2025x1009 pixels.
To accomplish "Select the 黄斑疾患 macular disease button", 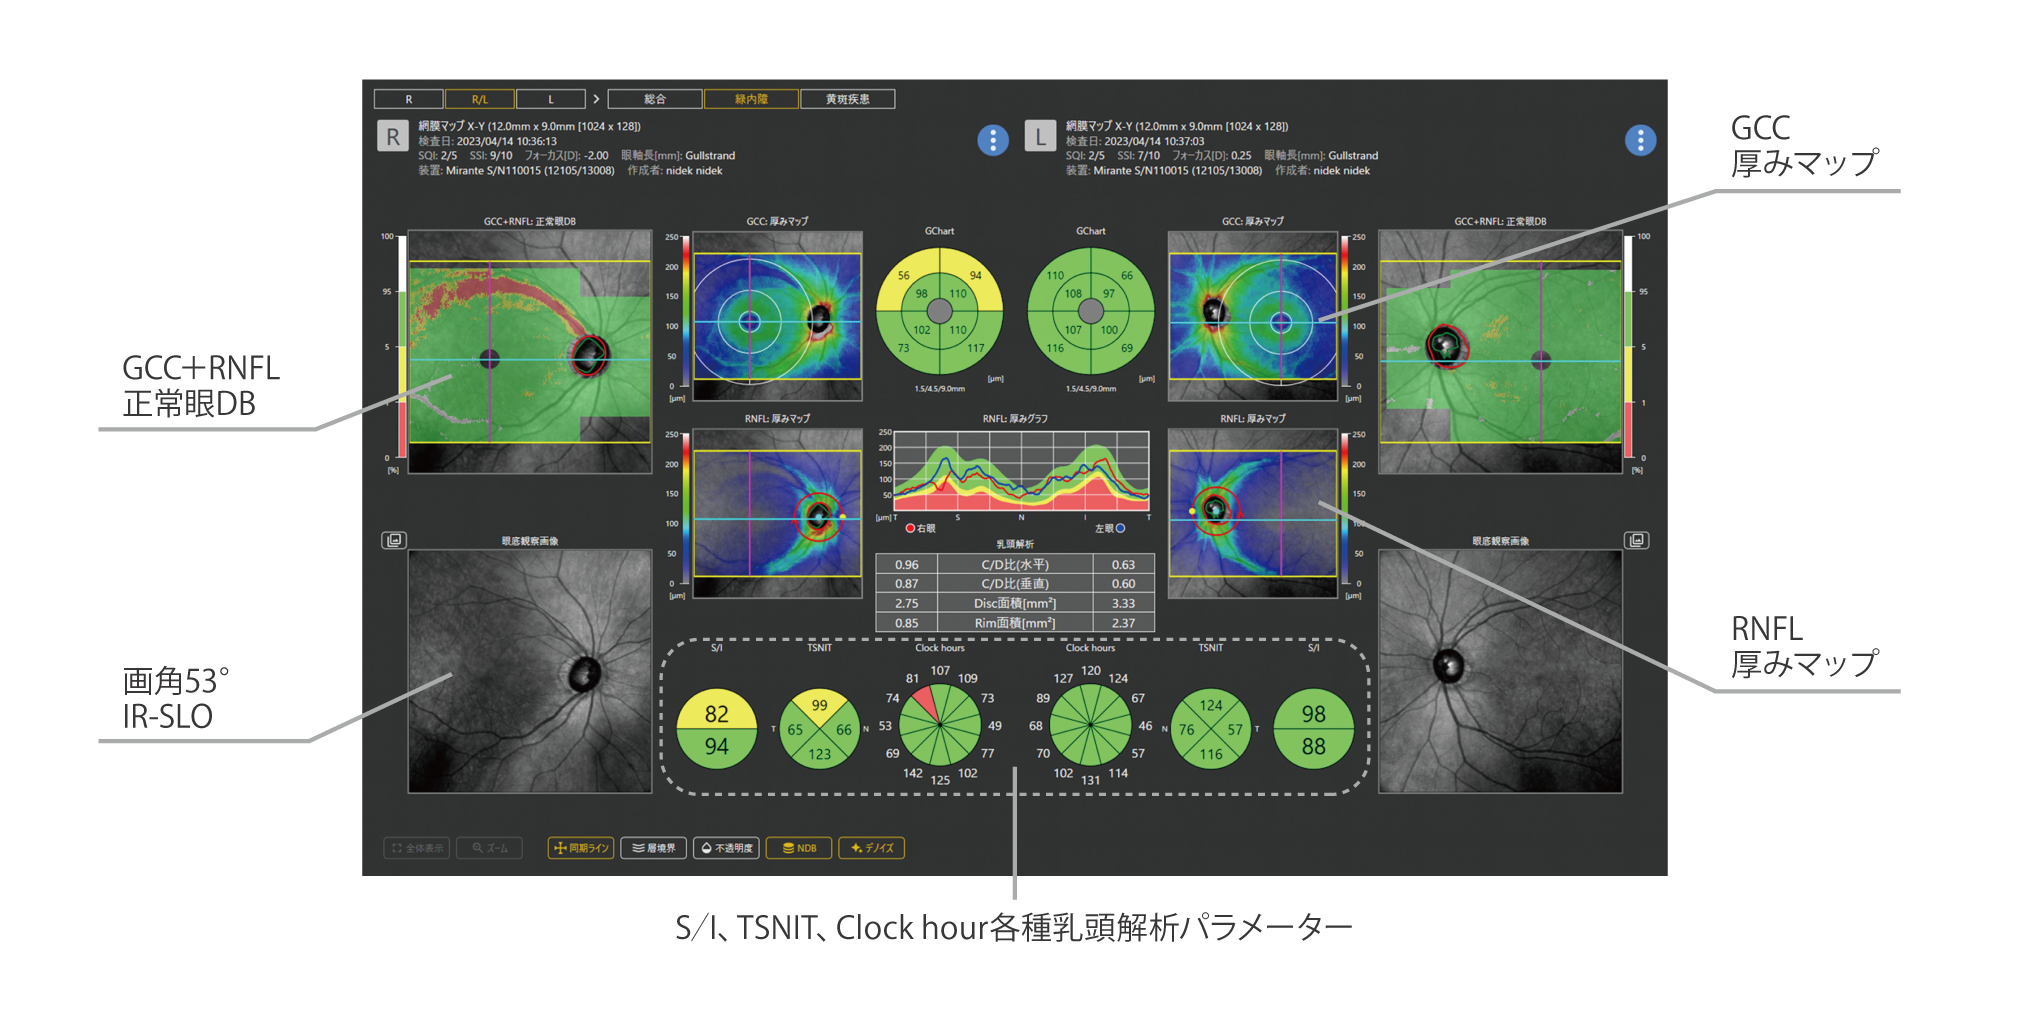I will [x=847, y=99].
